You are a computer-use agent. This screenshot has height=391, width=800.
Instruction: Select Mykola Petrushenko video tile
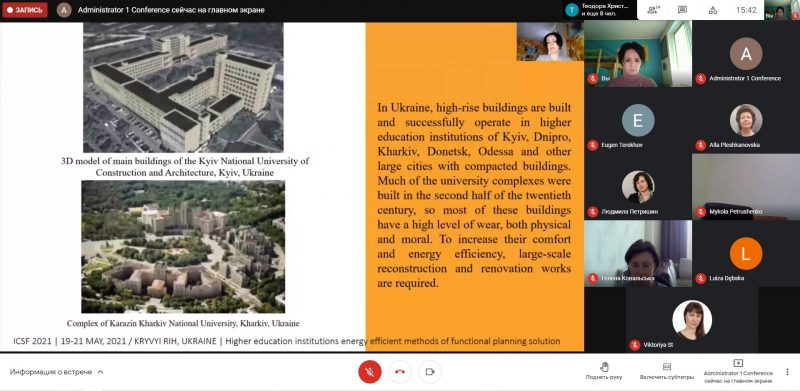746,187
